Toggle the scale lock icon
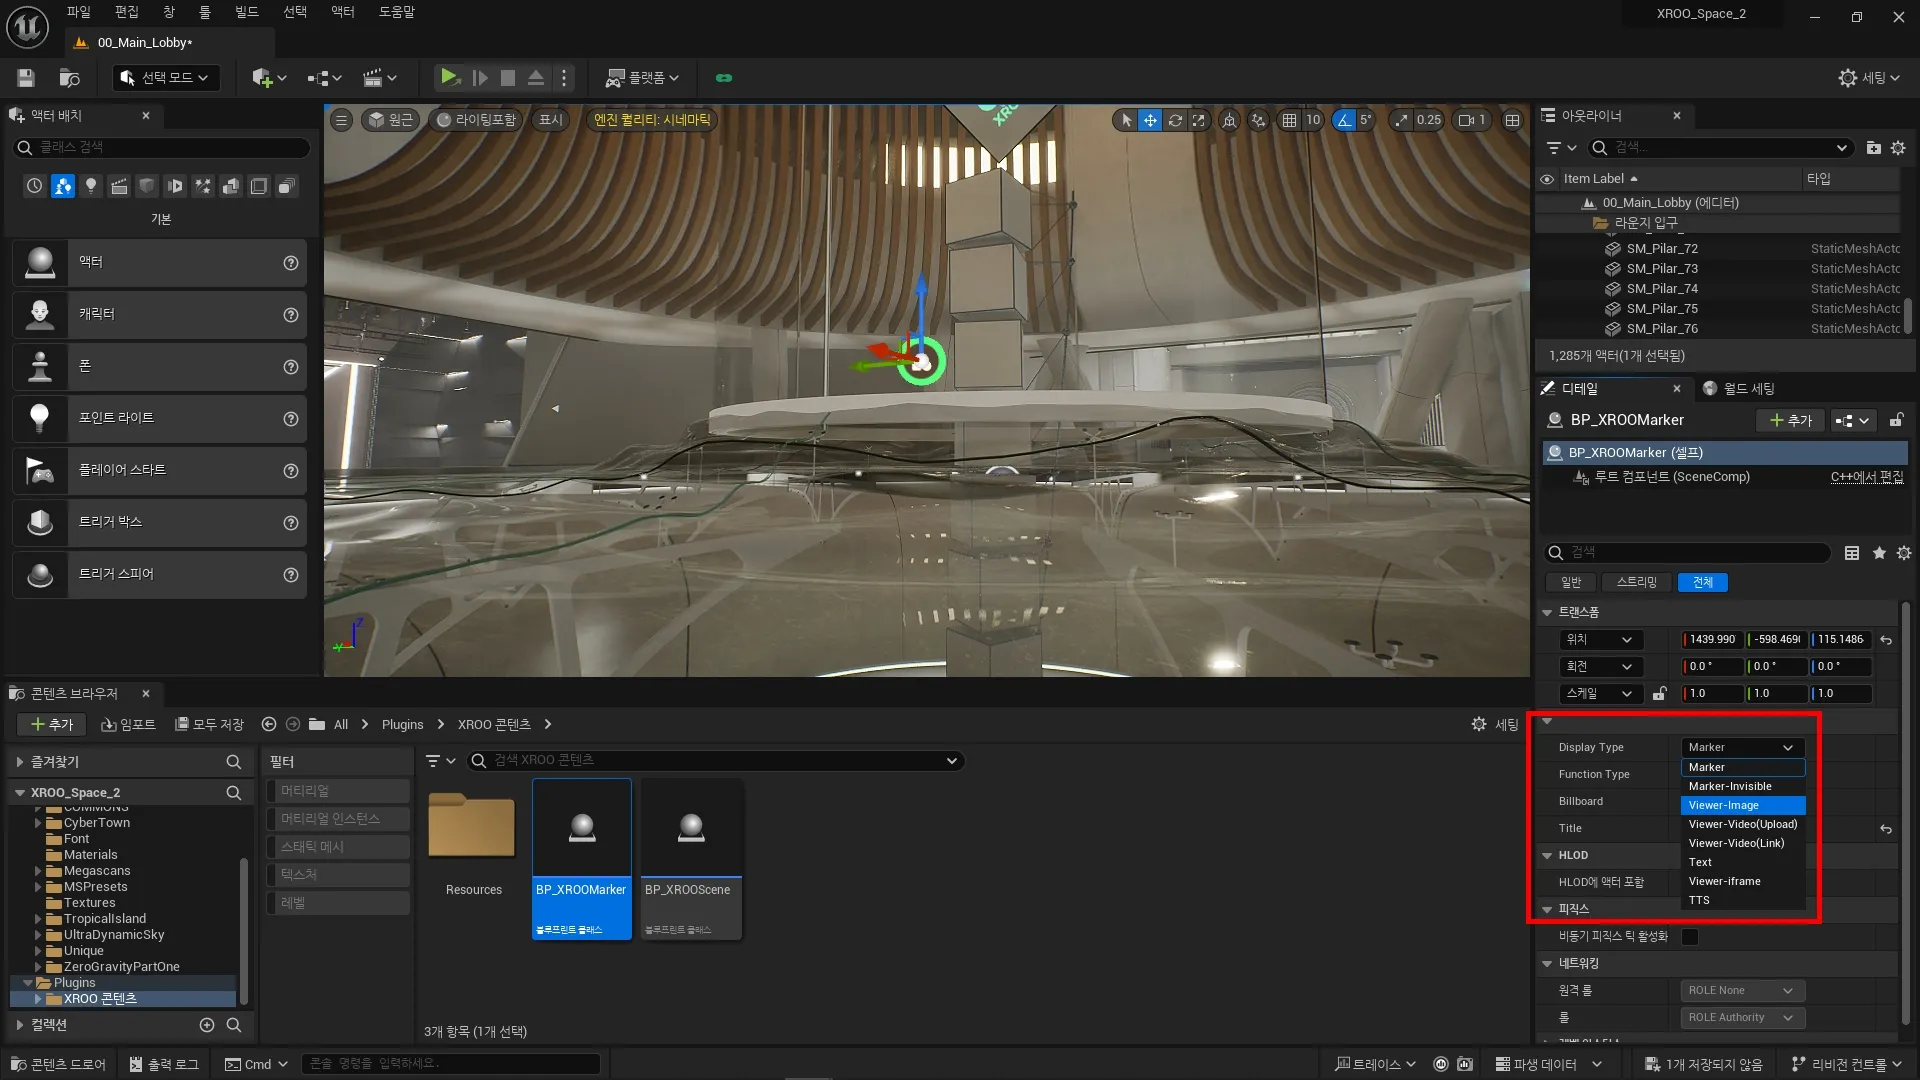1920x1080 pixels. click(1660, 693)
